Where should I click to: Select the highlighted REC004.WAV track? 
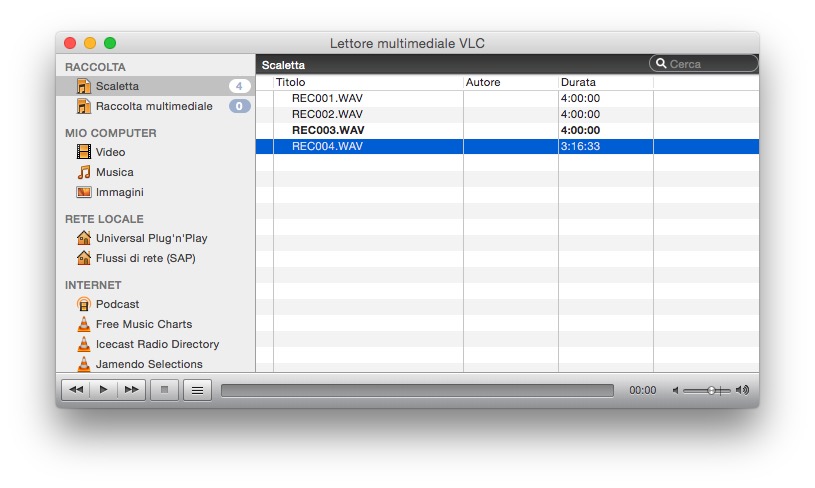(x=327, y=147)
